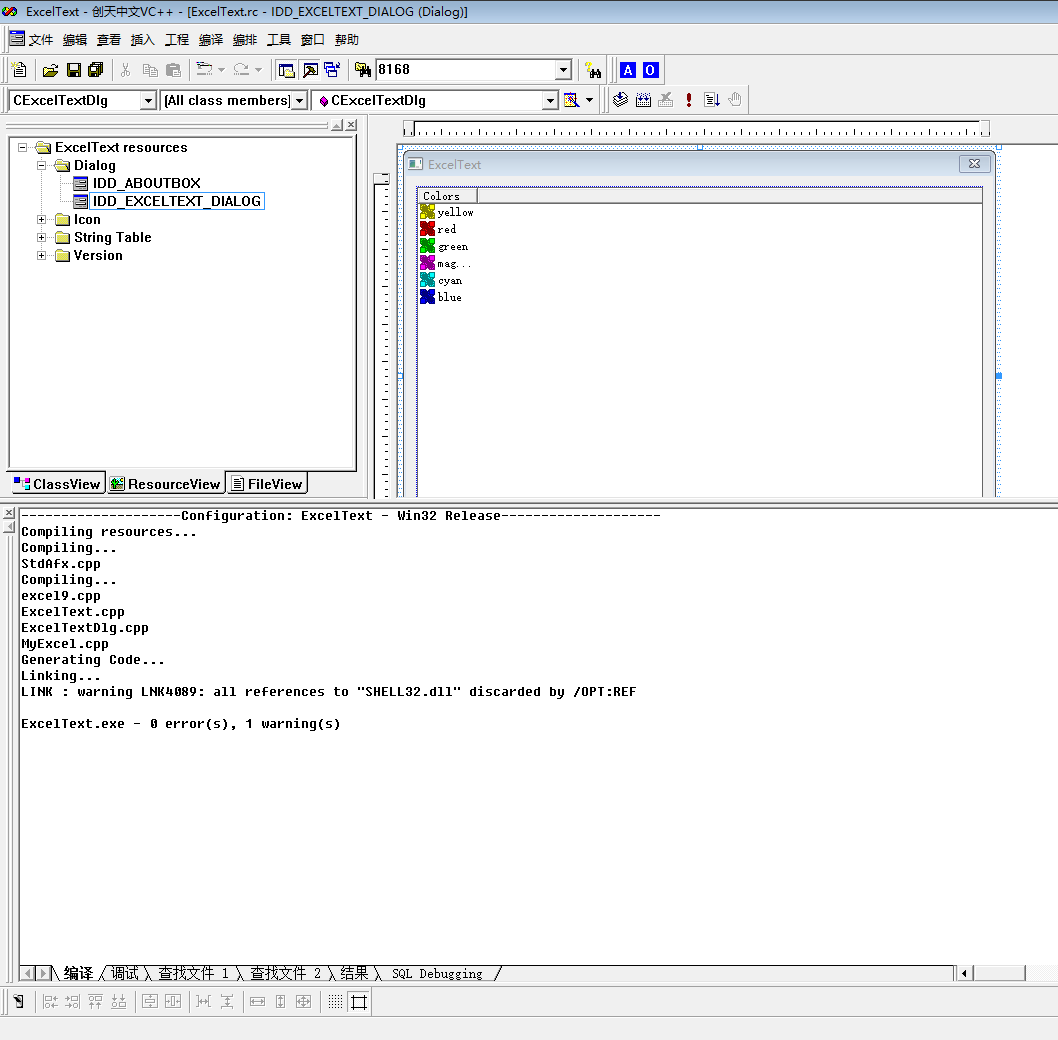Image resolution: width=1058 pixels, height=1040 pixels.
Task: Open the 查看 menu
Action: click(109, 40)
